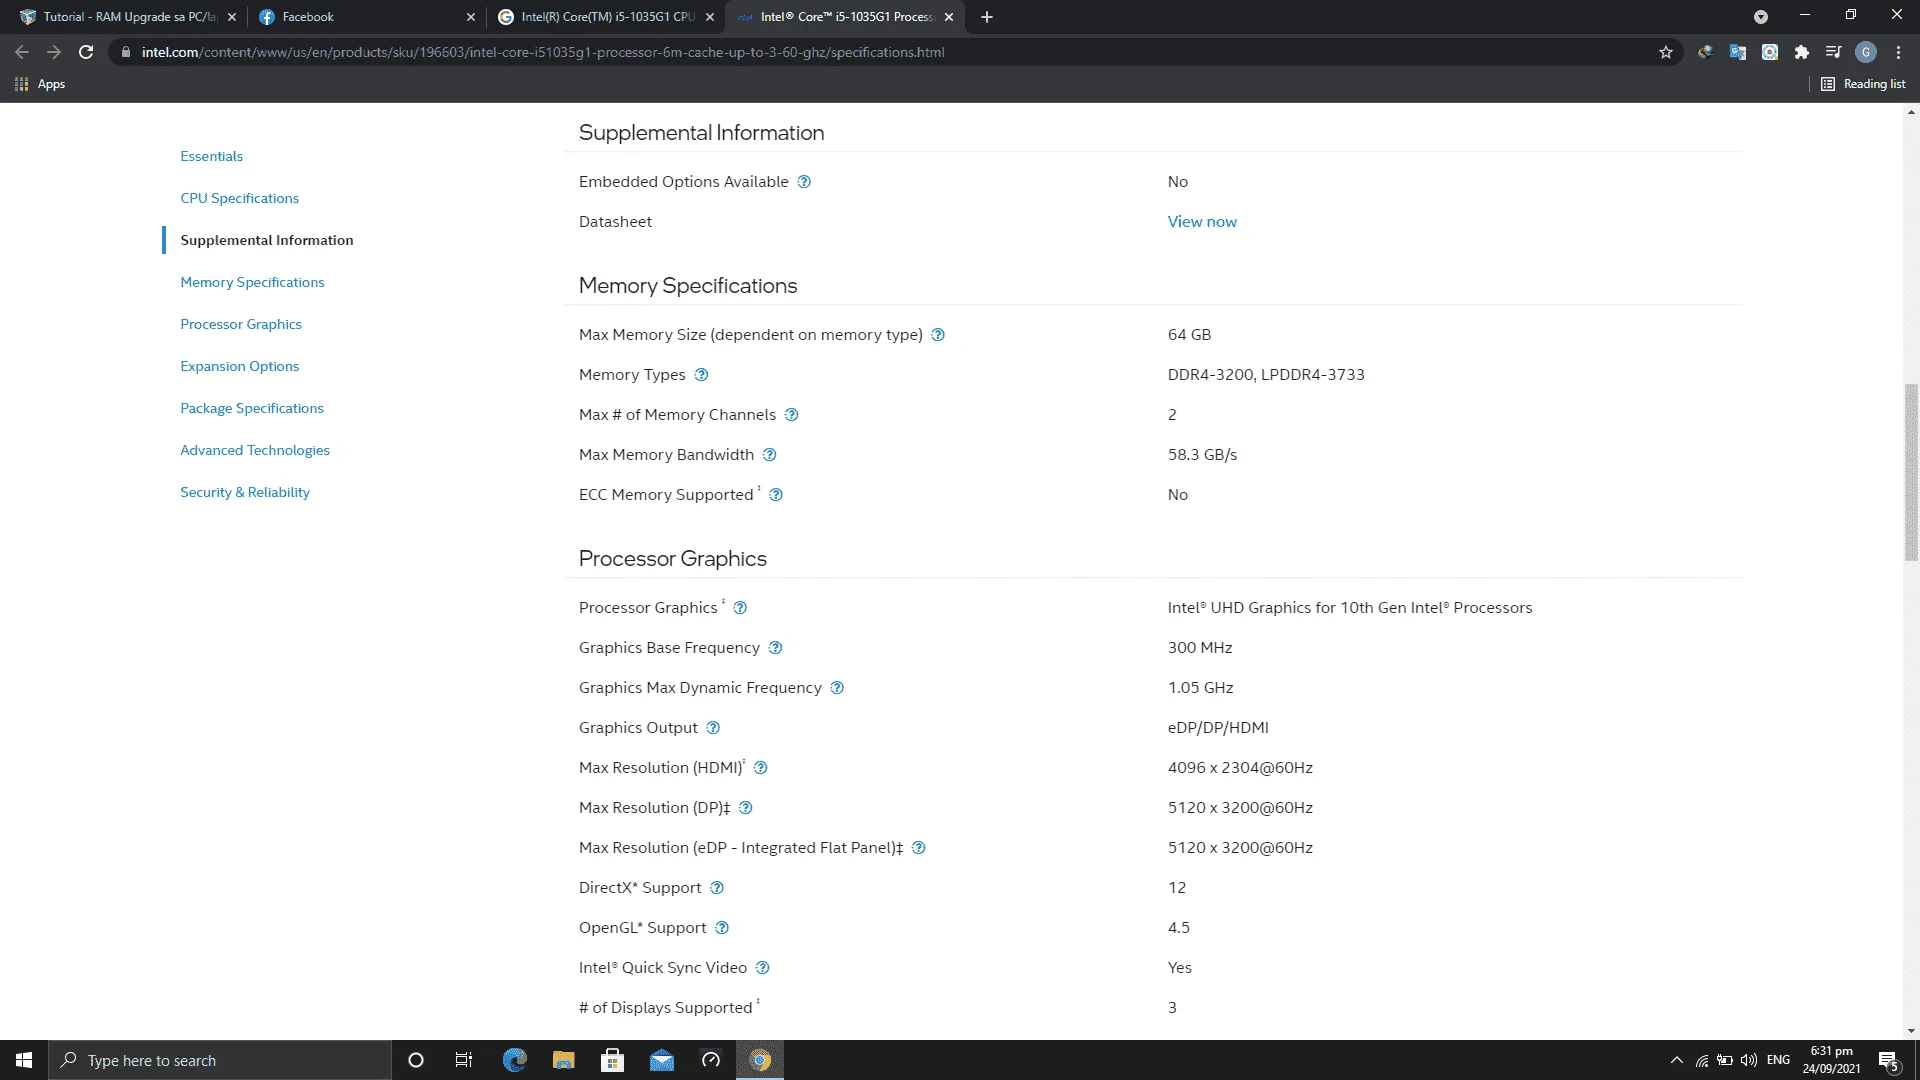Click the Windows search box

click(x=220, y=1060)
